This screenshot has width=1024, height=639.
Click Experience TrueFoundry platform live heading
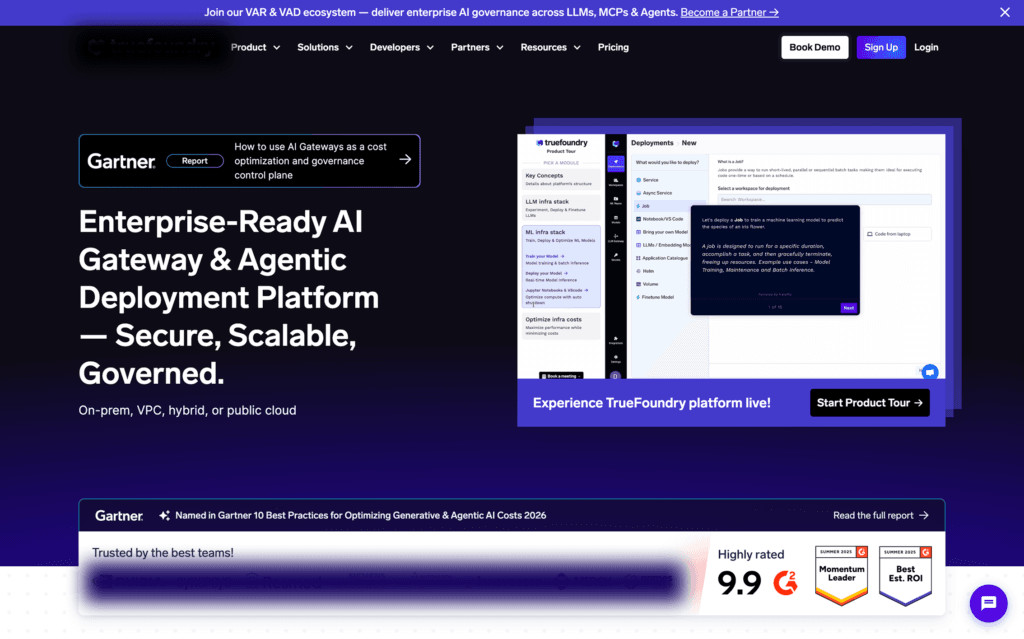coord(652,403)
